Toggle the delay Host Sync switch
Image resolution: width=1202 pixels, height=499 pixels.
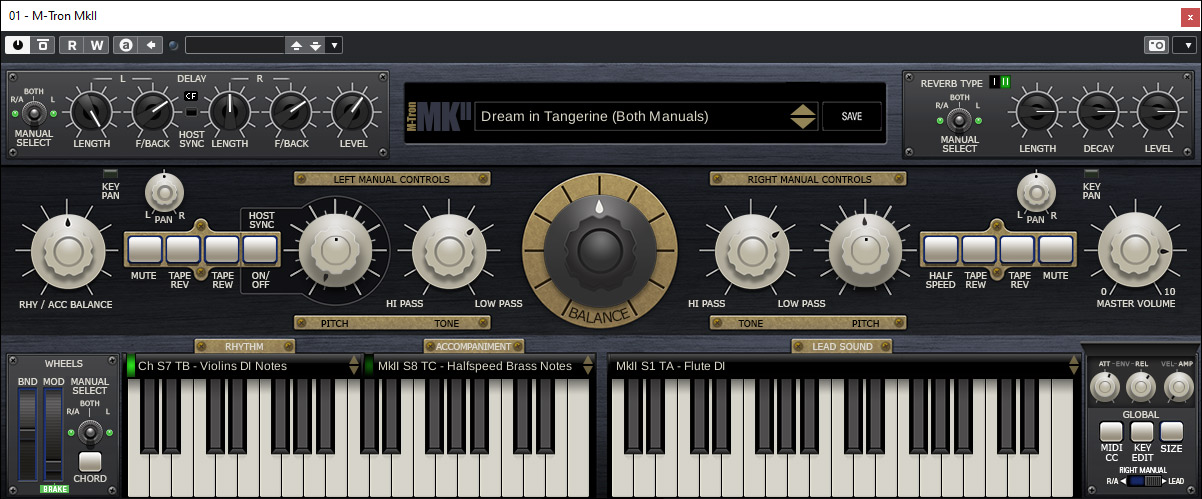tap(191, 111)
